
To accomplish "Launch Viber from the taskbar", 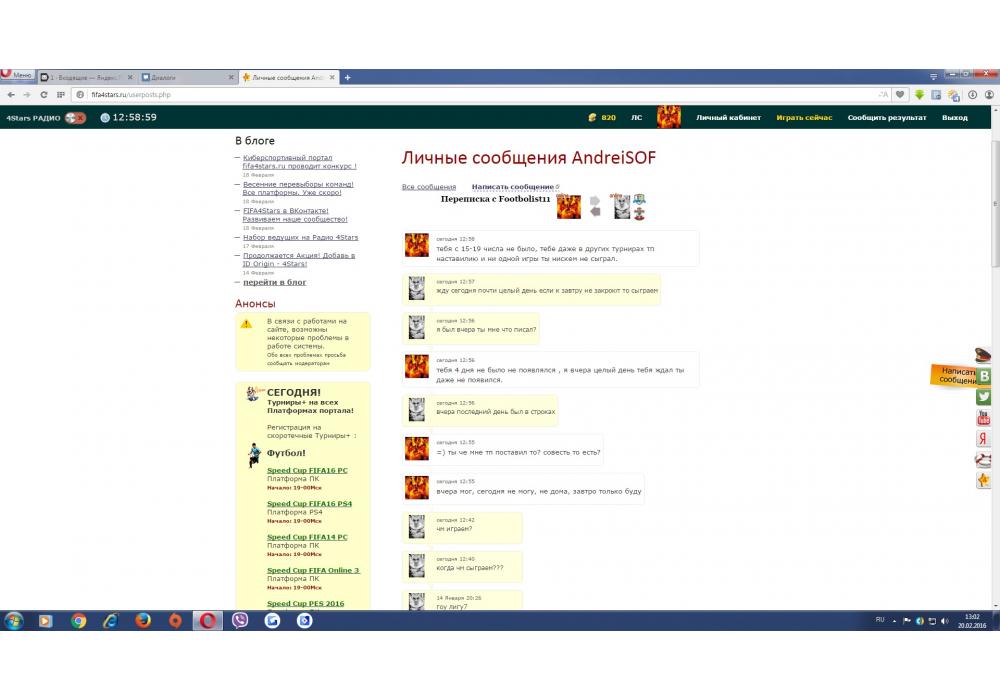I will tap(240, 620).
